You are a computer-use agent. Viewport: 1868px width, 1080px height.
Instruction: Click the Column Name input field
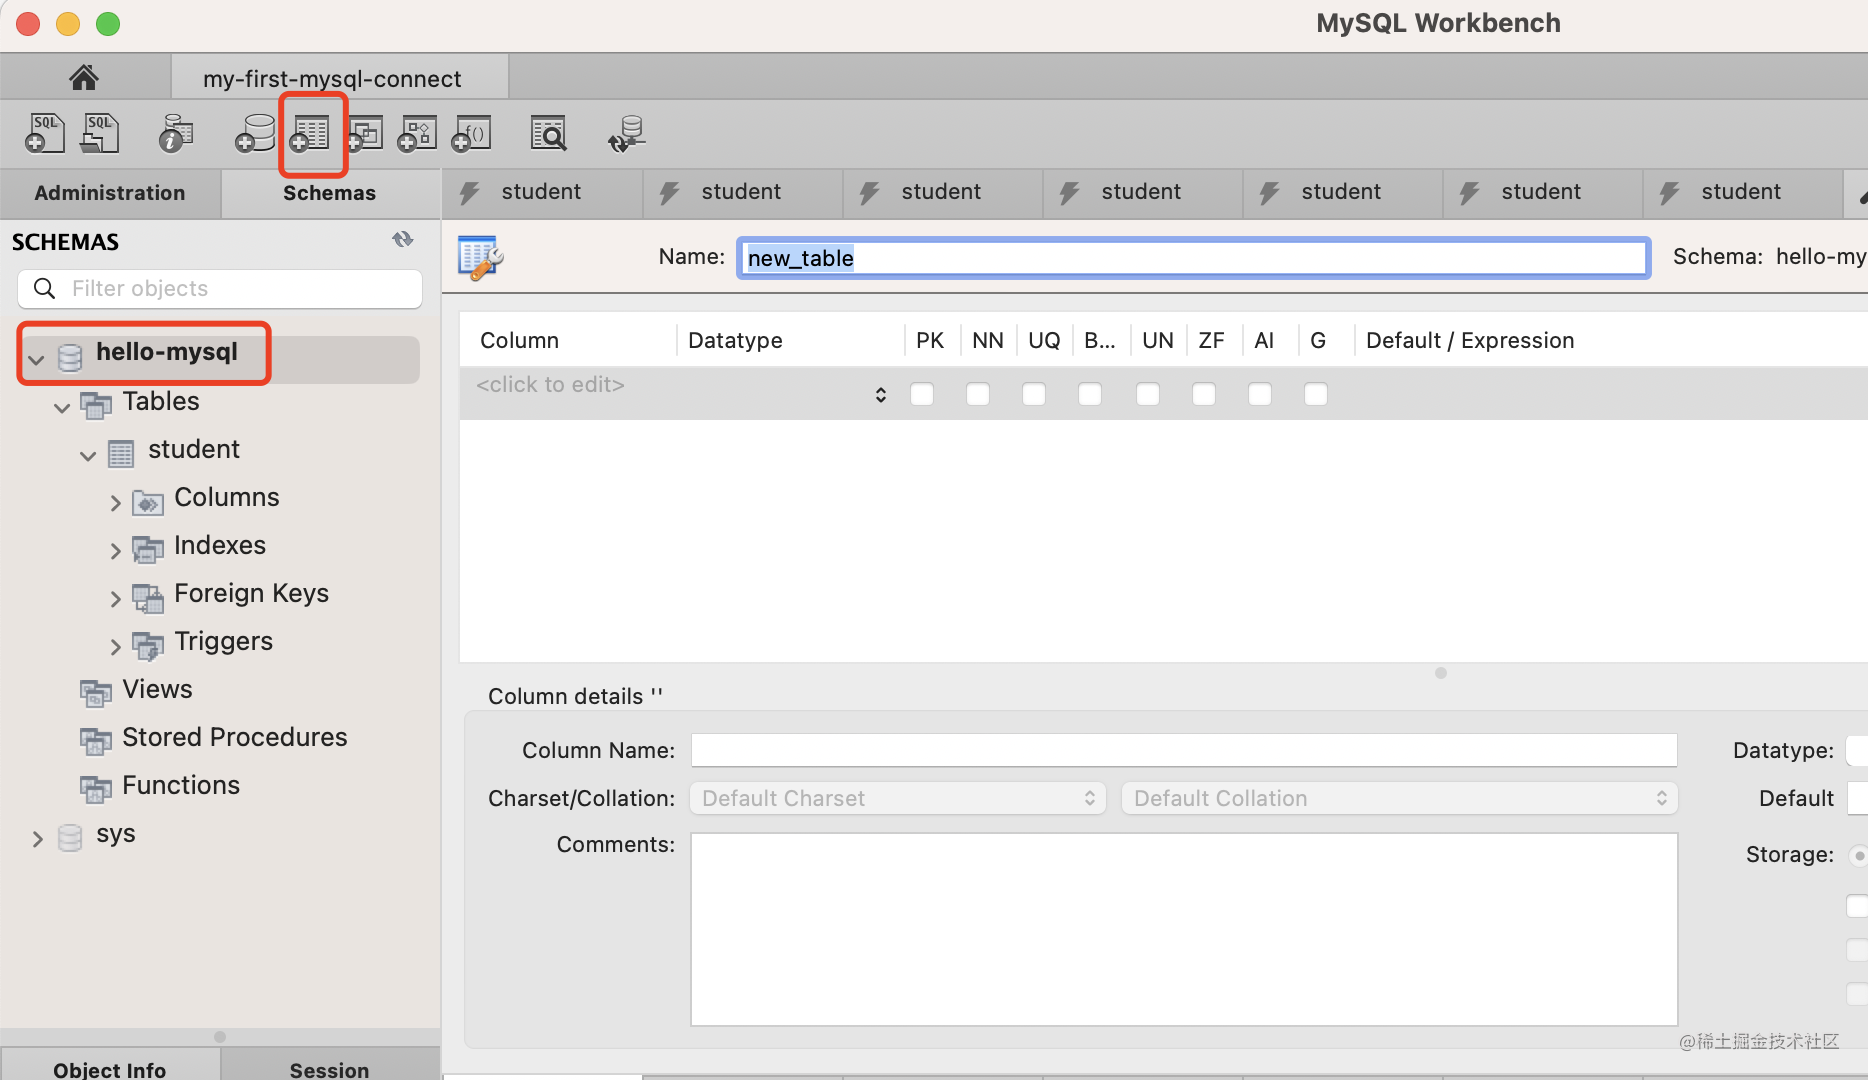tap(1184, 750)
